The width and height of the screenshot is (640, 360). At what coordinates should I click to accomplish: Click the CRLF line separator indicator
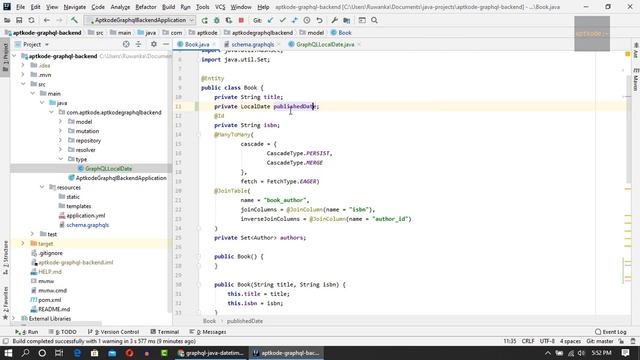click(528, 341)
